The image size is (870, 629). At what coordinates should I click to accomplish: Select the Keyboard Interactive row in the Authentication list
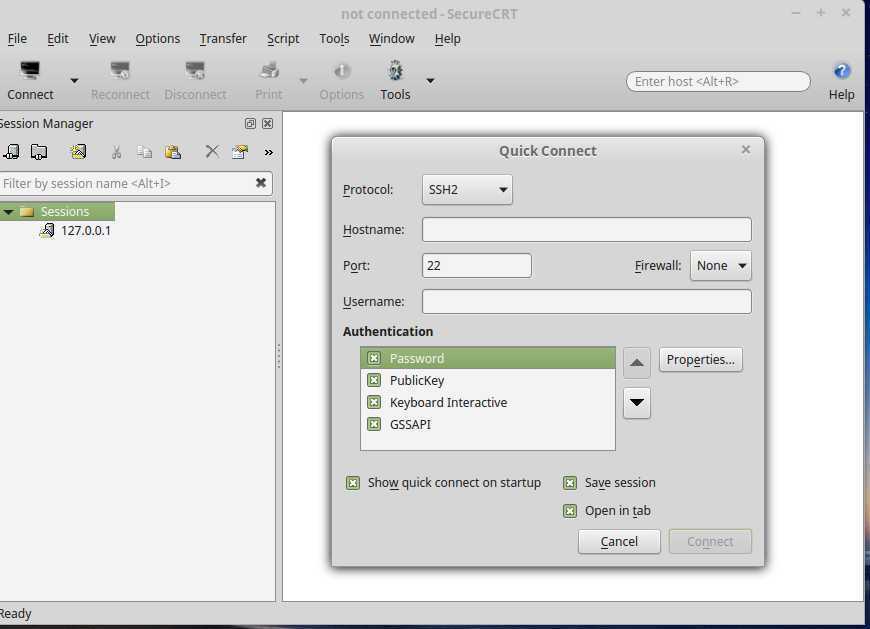(x=488, y=403)
